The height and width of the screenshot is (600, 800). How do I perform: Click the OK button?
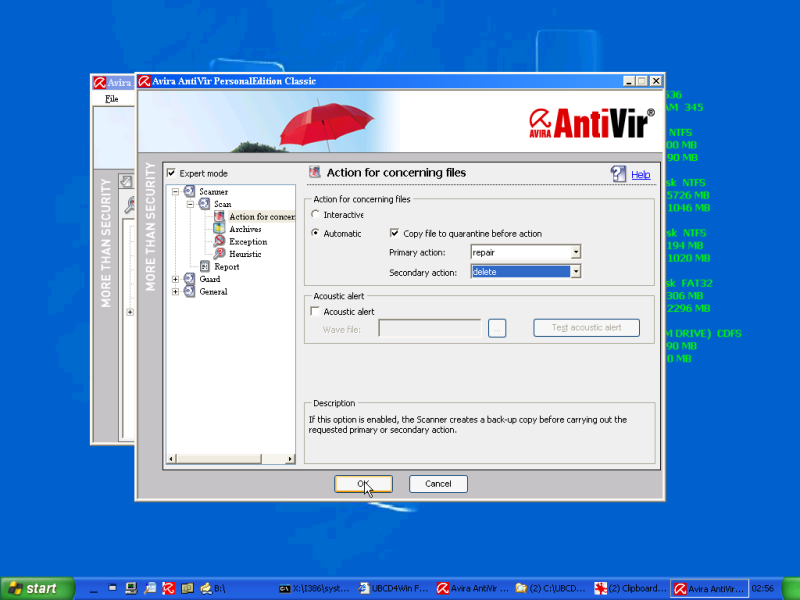point(363,484)
